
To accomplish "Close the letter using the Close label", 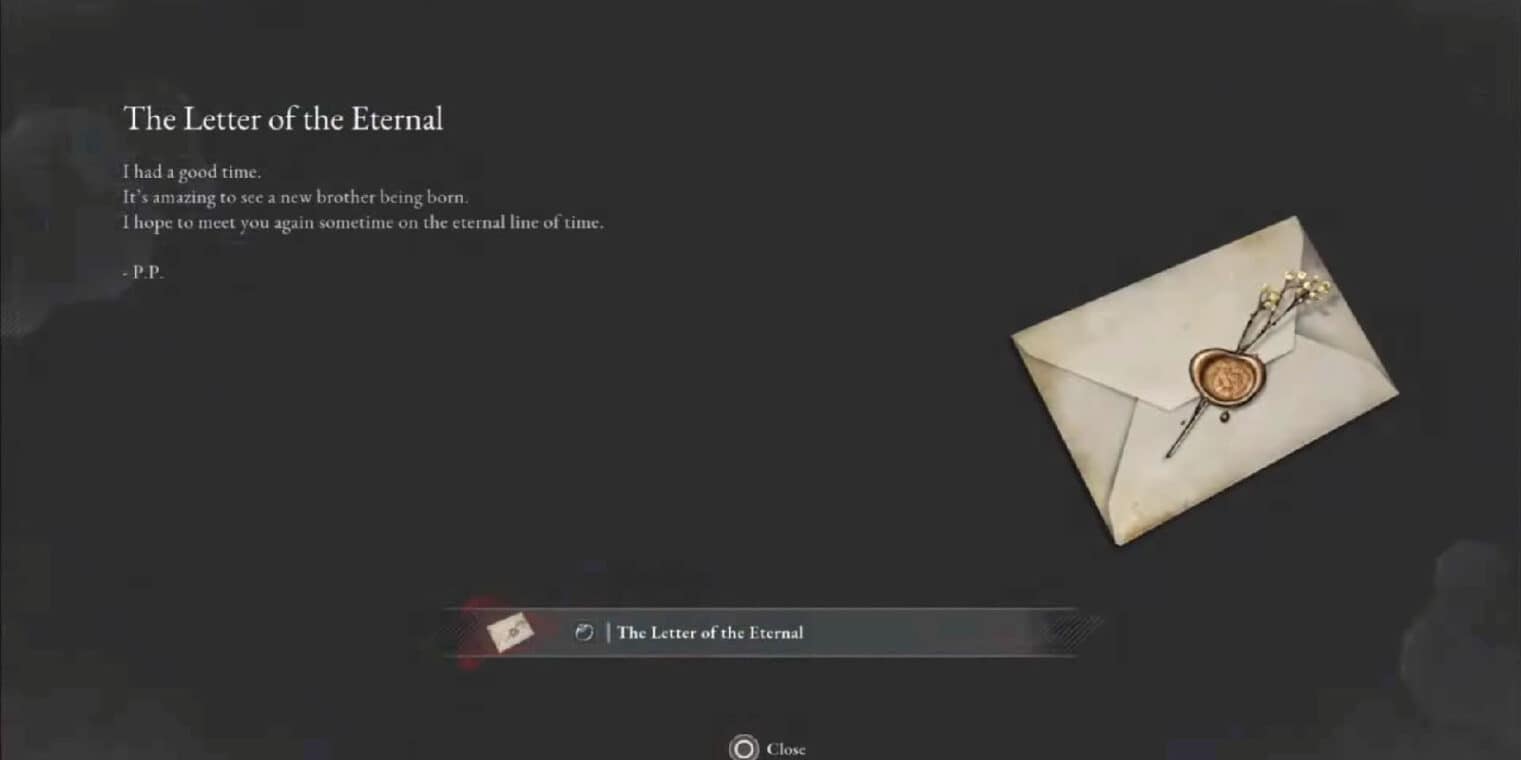I will pyautogui.click(x=786, y=749).
